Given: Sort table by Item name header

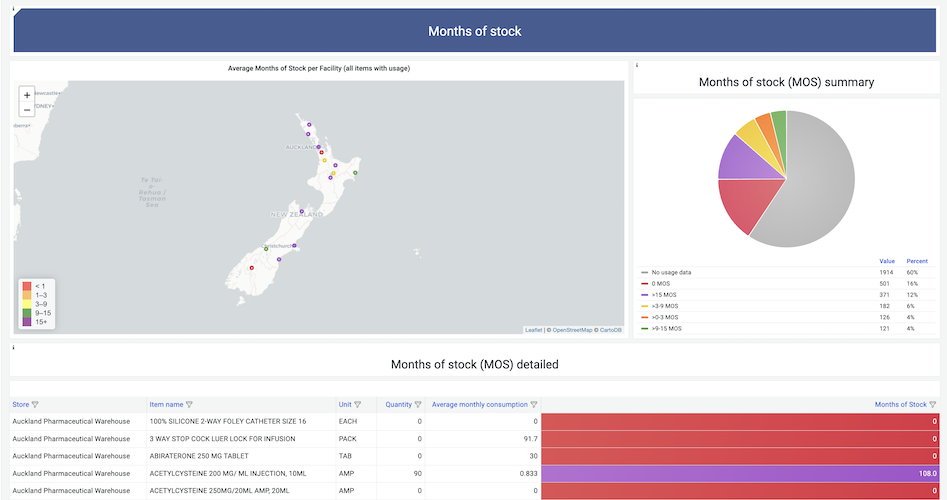Looking at the screenshot, I should 166,405.
